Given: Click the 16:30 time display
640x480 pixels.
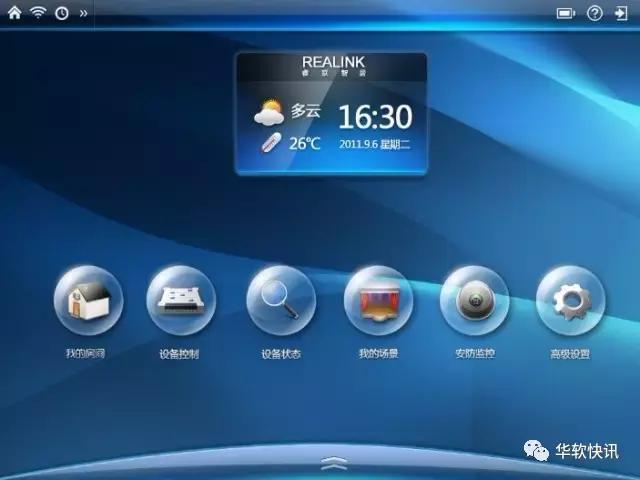Looking at the screenshot, I should (x=375, y=117).
